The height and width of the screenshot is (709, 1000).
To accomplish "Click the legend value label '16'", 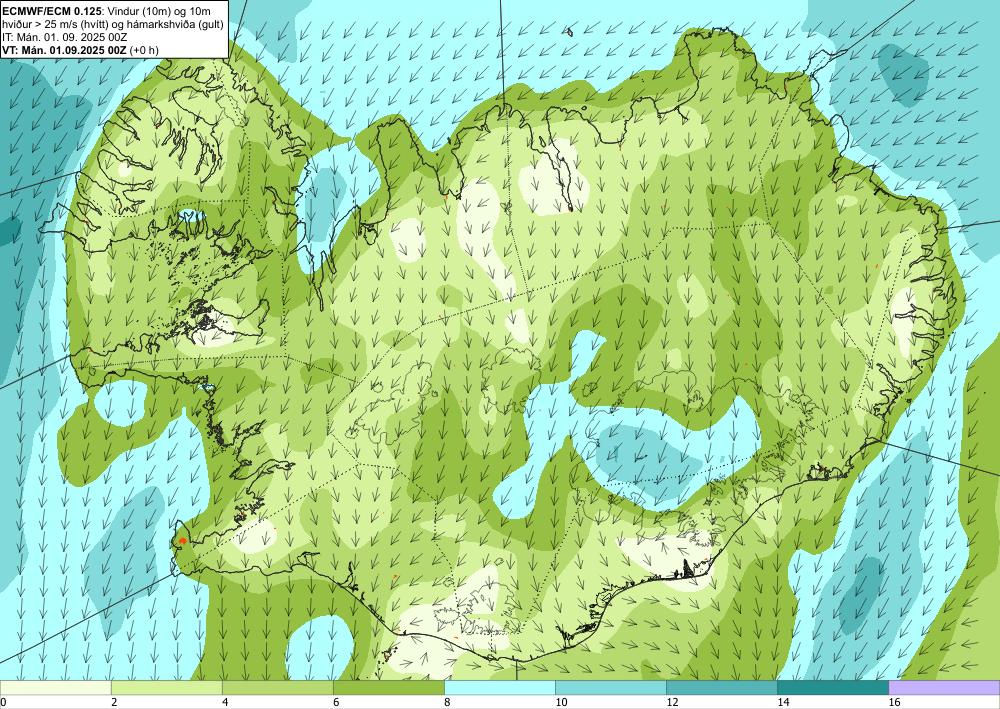I will (894, 702).
